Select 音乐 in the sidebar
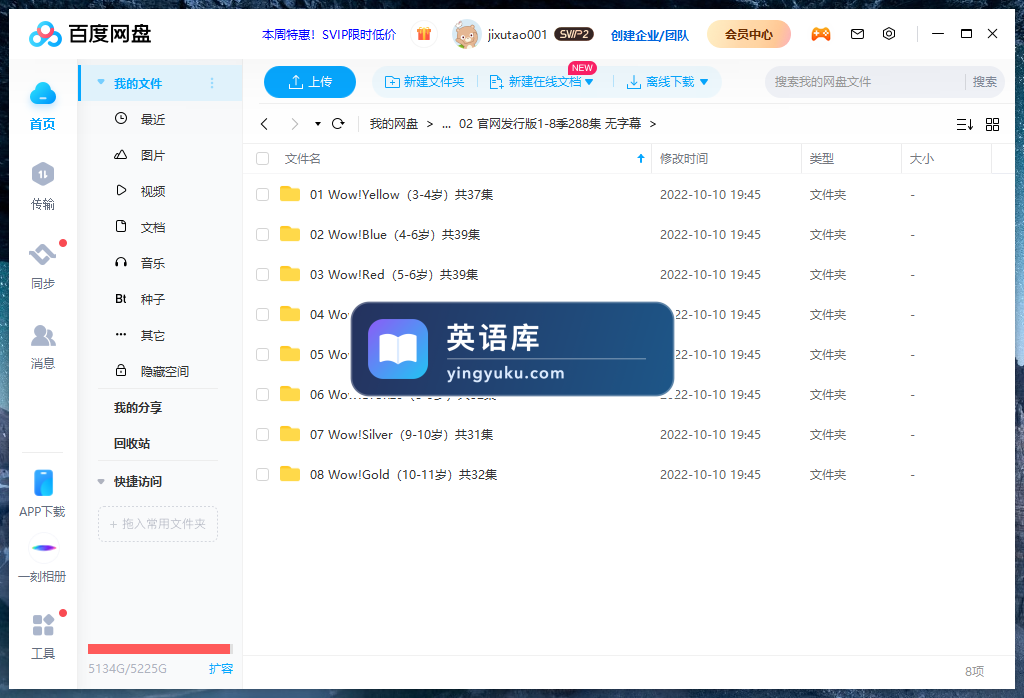1024x698 pixels. (x=153, y=263)
